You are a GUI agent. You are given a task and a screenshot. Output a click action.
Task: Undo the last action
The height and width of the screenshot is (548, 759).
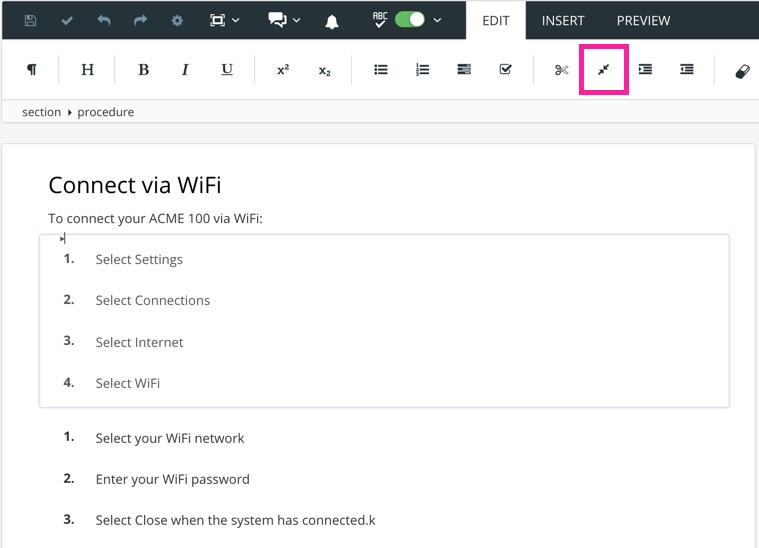tap(104, 20)
